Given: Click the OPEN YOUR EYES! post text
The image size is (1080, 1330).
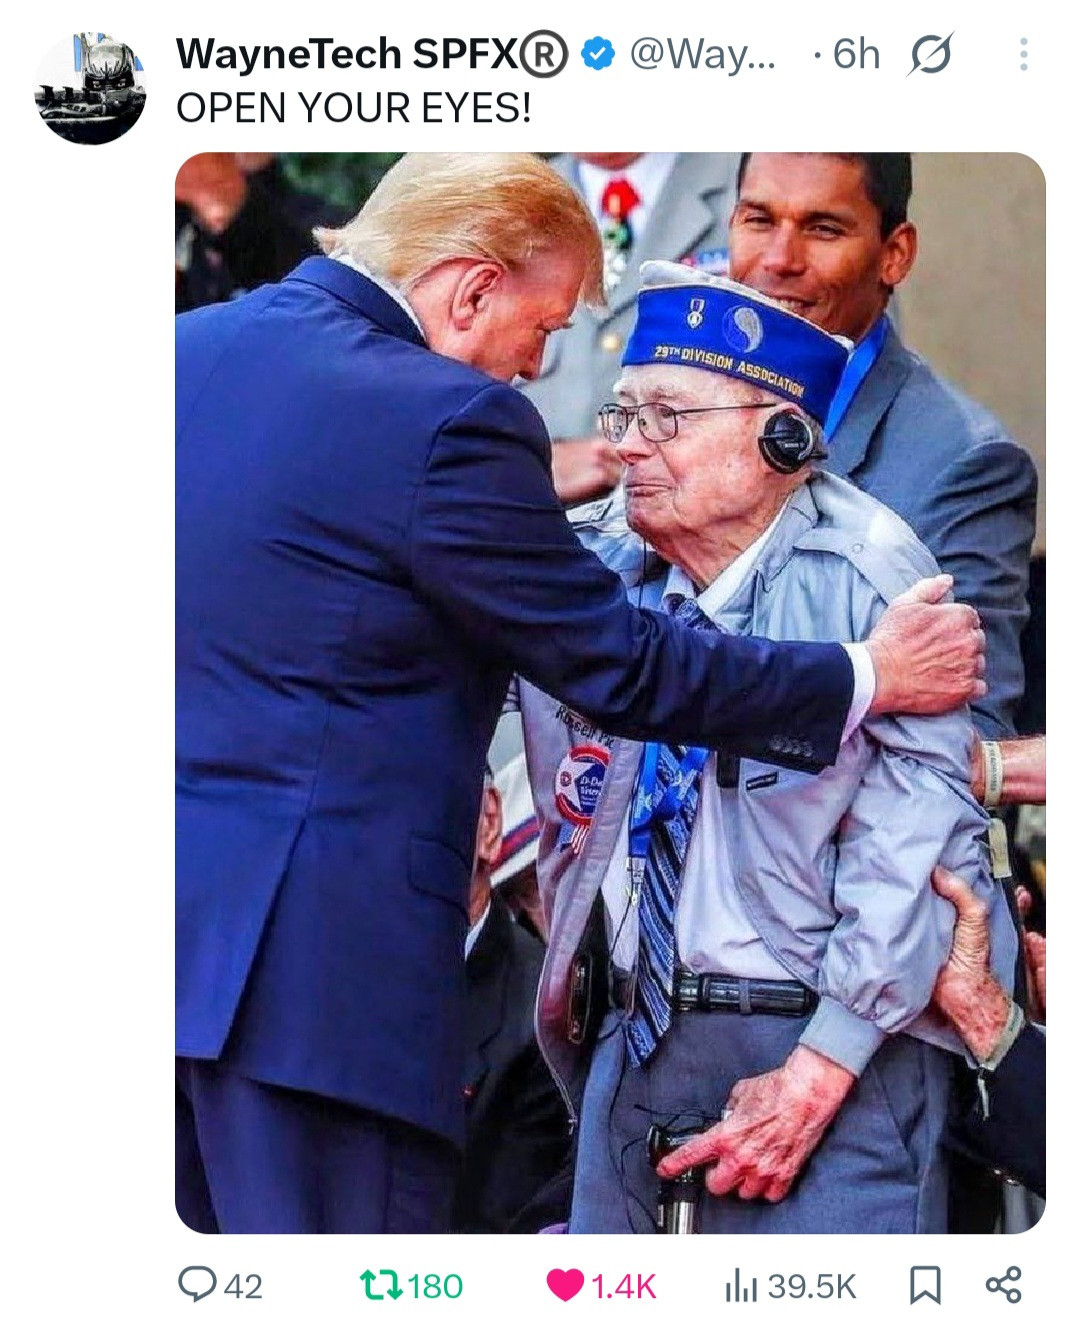Looking at the screenshot, I should pos(354,108).
